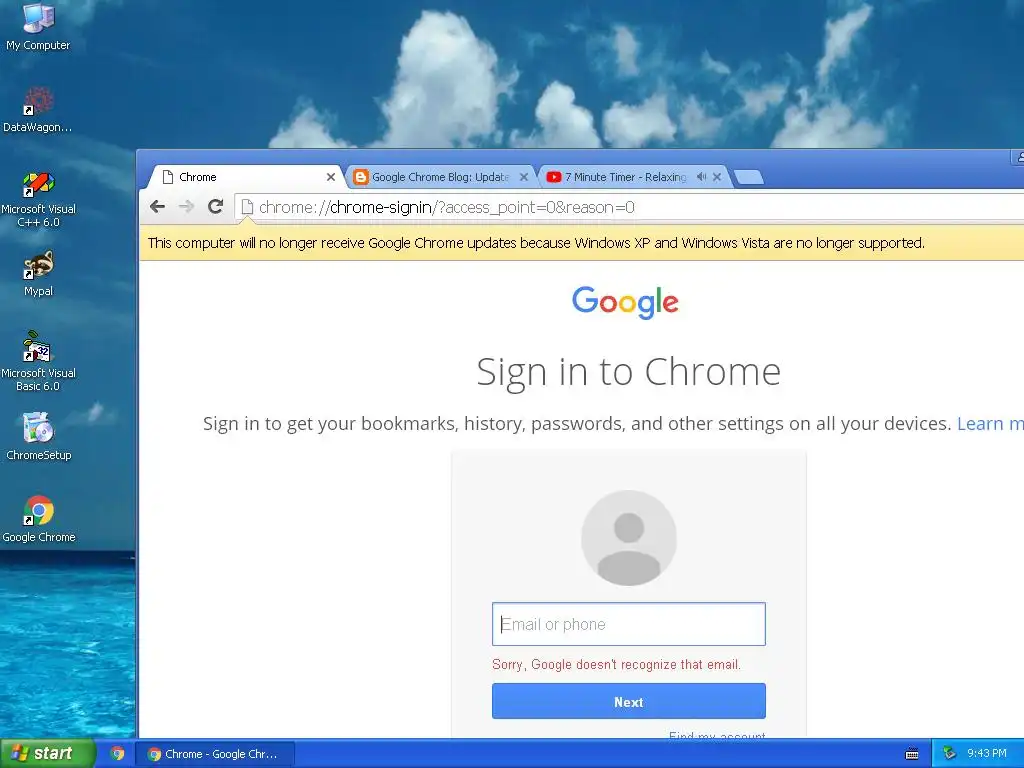Click the Google logo
The height and width of the screenshot is (768, 1024).
(626, 302)
